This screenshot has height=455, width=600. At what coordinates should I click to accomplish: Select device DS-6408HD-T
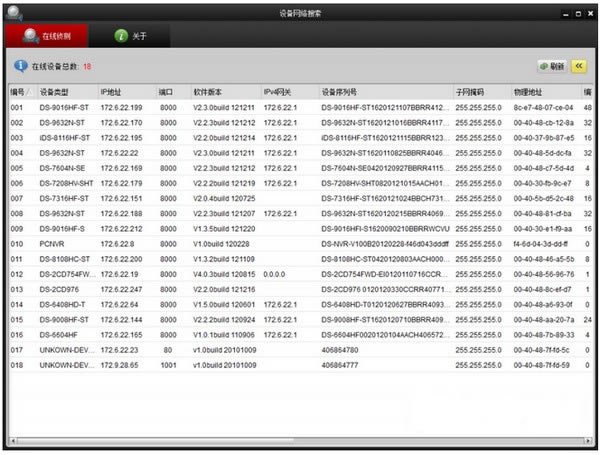click(62, 305)
